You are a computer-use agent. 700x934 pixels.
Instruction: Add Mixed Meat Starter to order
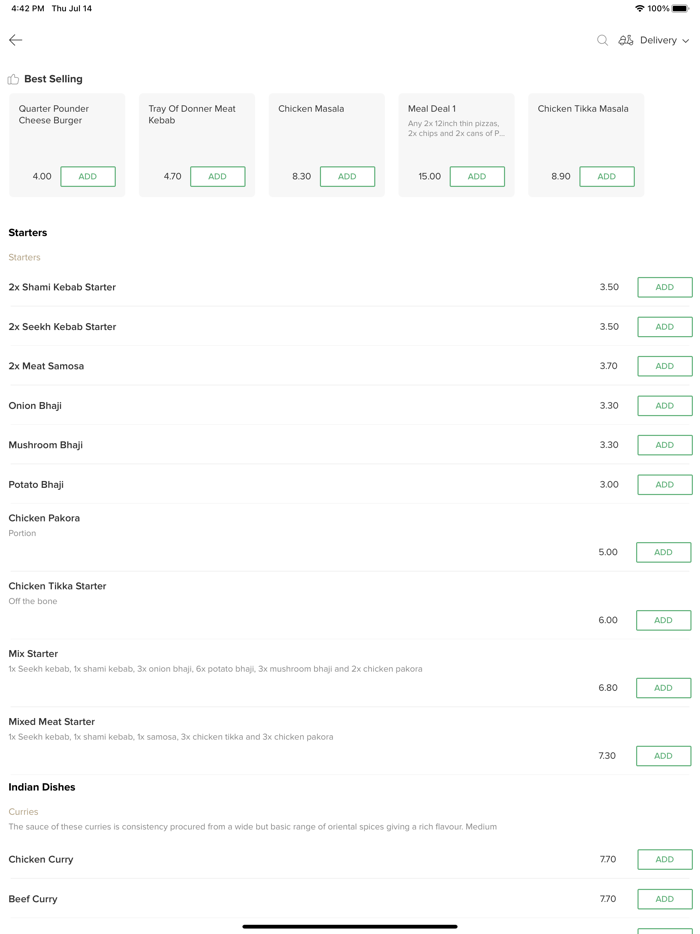click(663, 756)
